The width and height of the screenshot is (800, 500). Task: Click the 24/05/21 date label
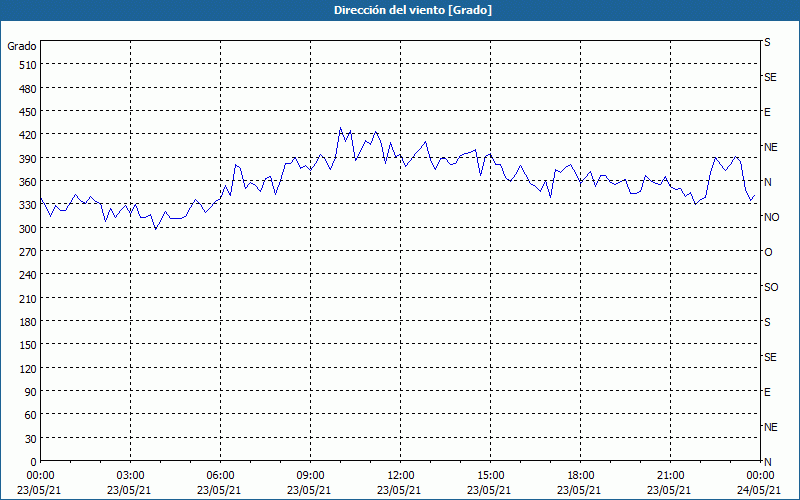pos(759,490)
